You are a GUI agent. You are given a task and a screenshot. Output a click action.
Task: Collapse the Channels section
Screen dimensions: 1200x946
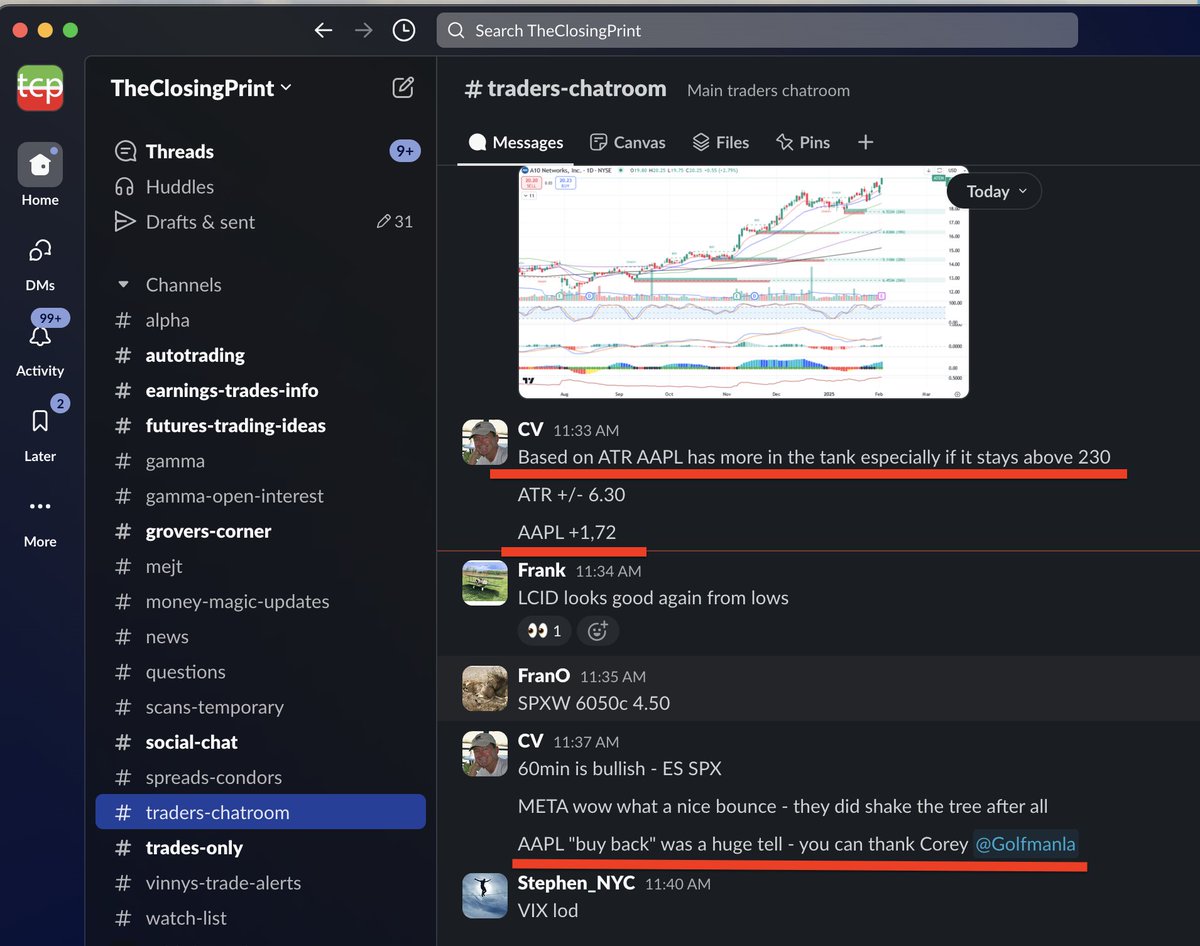(124, 285)
